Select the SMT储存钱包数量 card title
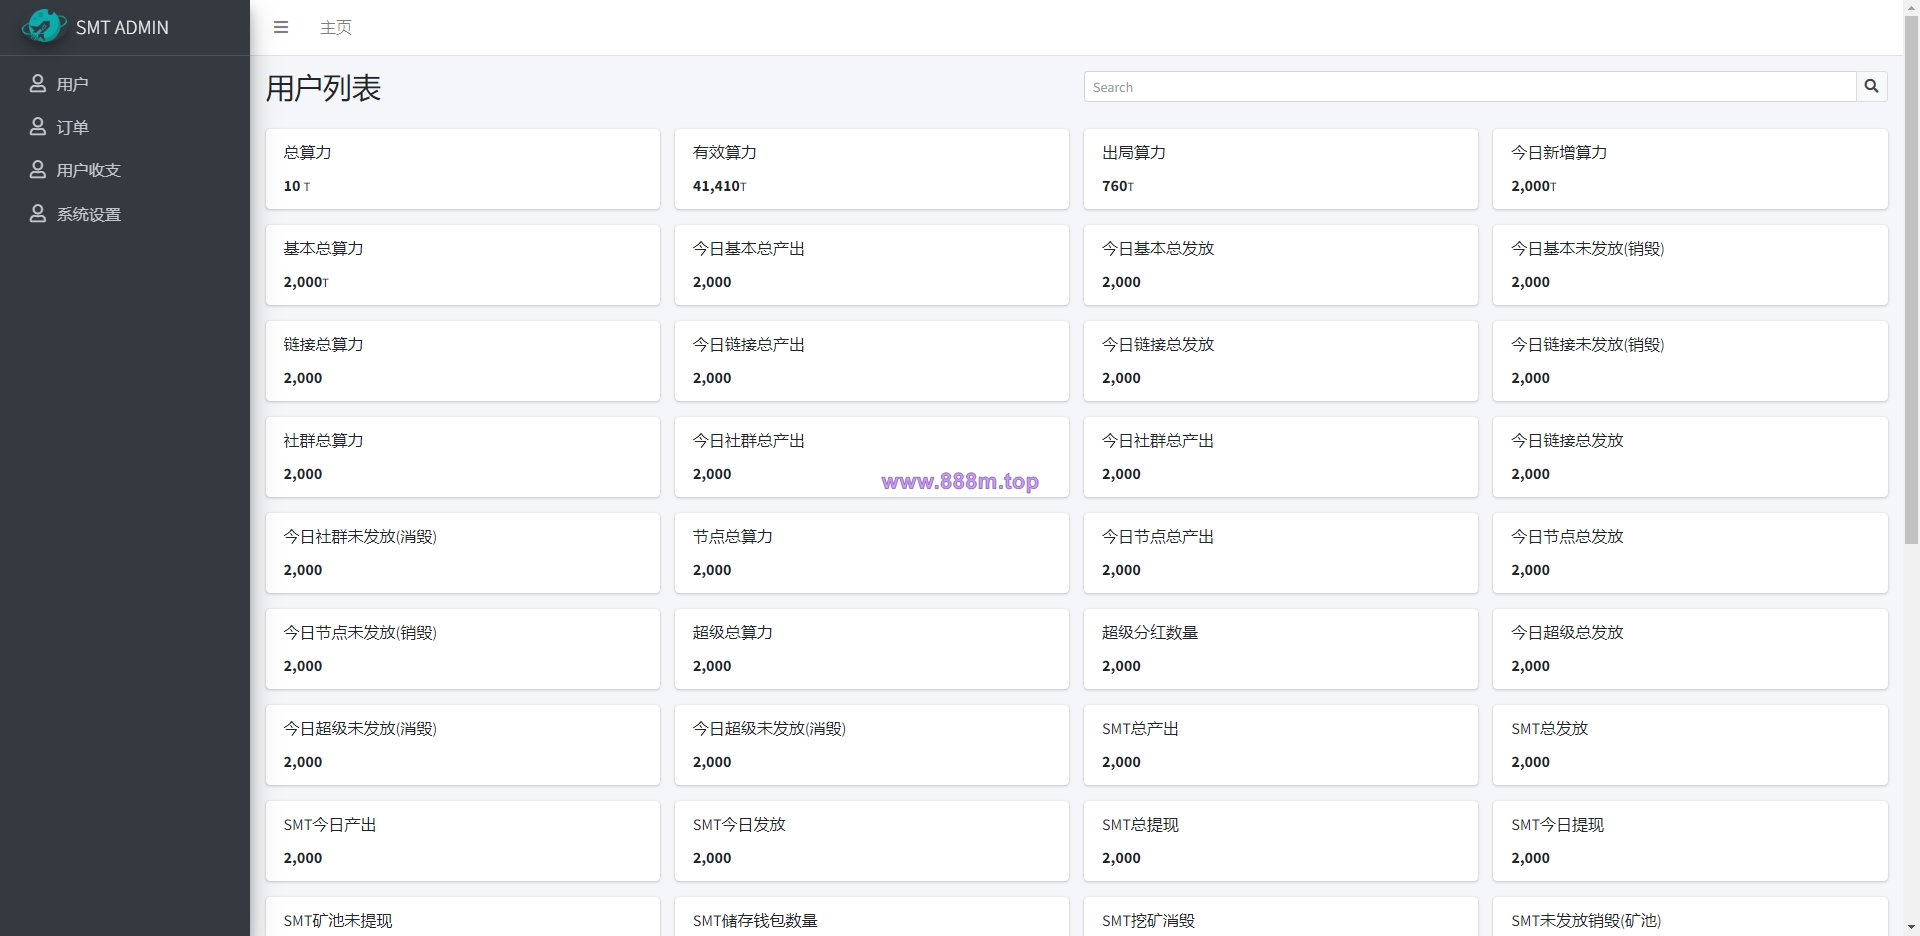1920x936 pixels. 755,921
